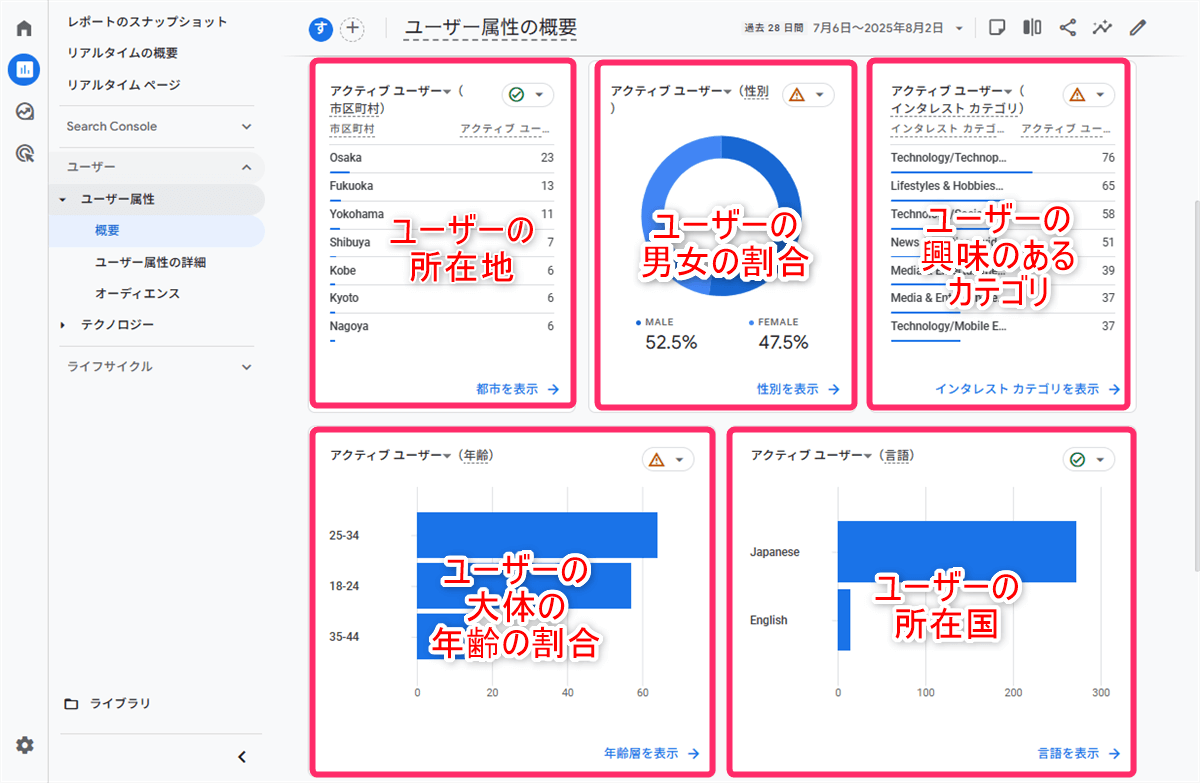Viewport: 1200px width, 783px height.
Task: Click the 25-34 age bar
Action: point(537,535)
